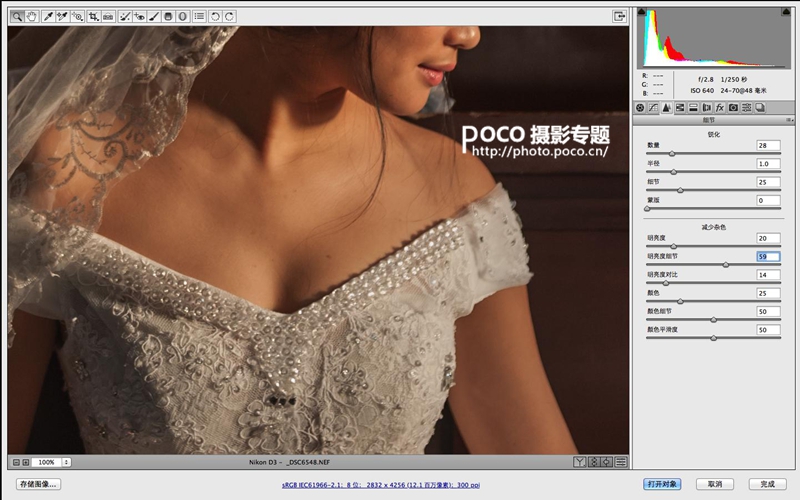Open the Camera Calibration panel tab

pyautogui.click(x=733, y=108)
